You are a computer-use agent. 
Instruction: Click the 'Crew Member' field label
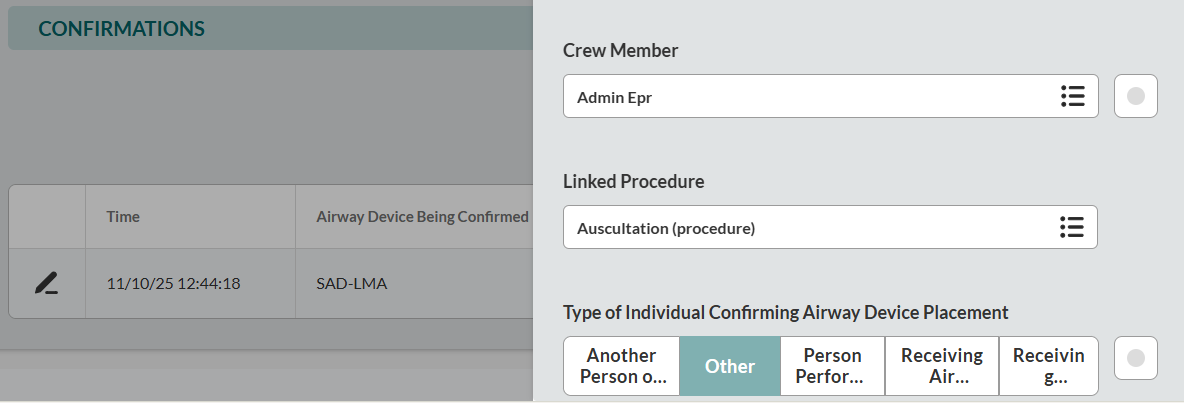coord(620,50)
